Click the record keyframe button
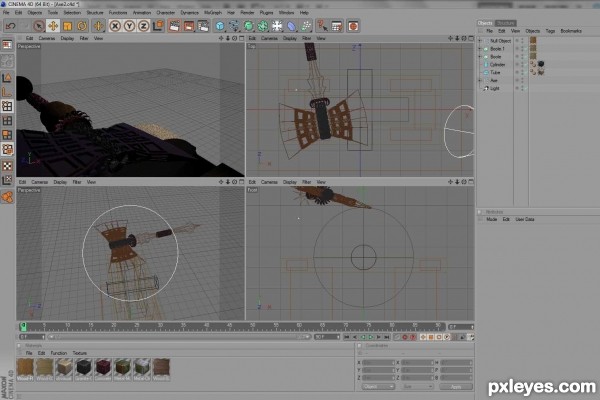Image resolution: width=600 pixels, height=400 pixels. tap(405, 337)
